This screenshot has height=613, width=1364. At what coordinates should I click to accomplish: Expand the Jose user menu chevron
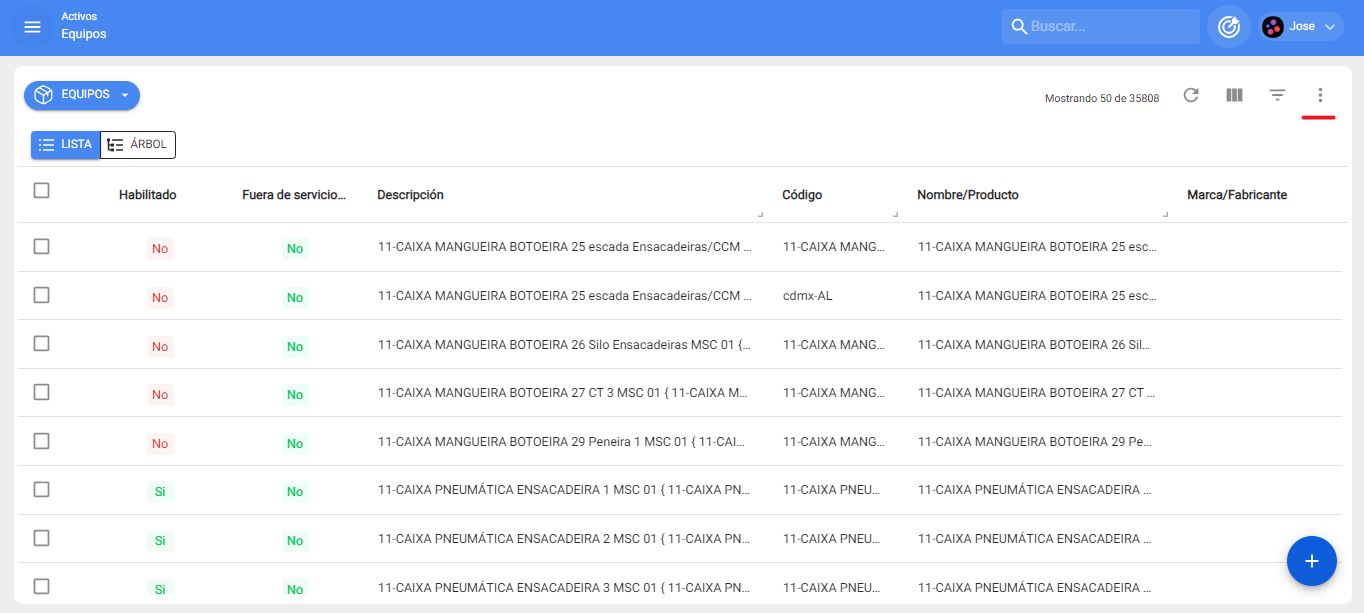1330,27
